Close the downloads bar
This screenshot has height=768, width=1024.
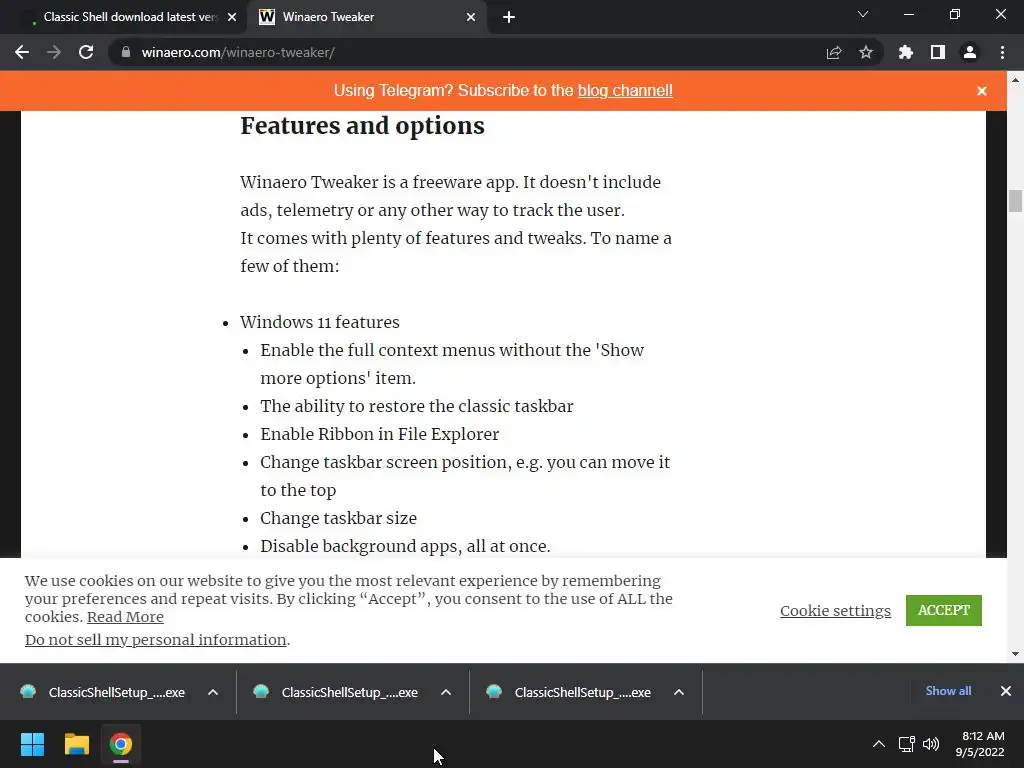coord(1006,691)
